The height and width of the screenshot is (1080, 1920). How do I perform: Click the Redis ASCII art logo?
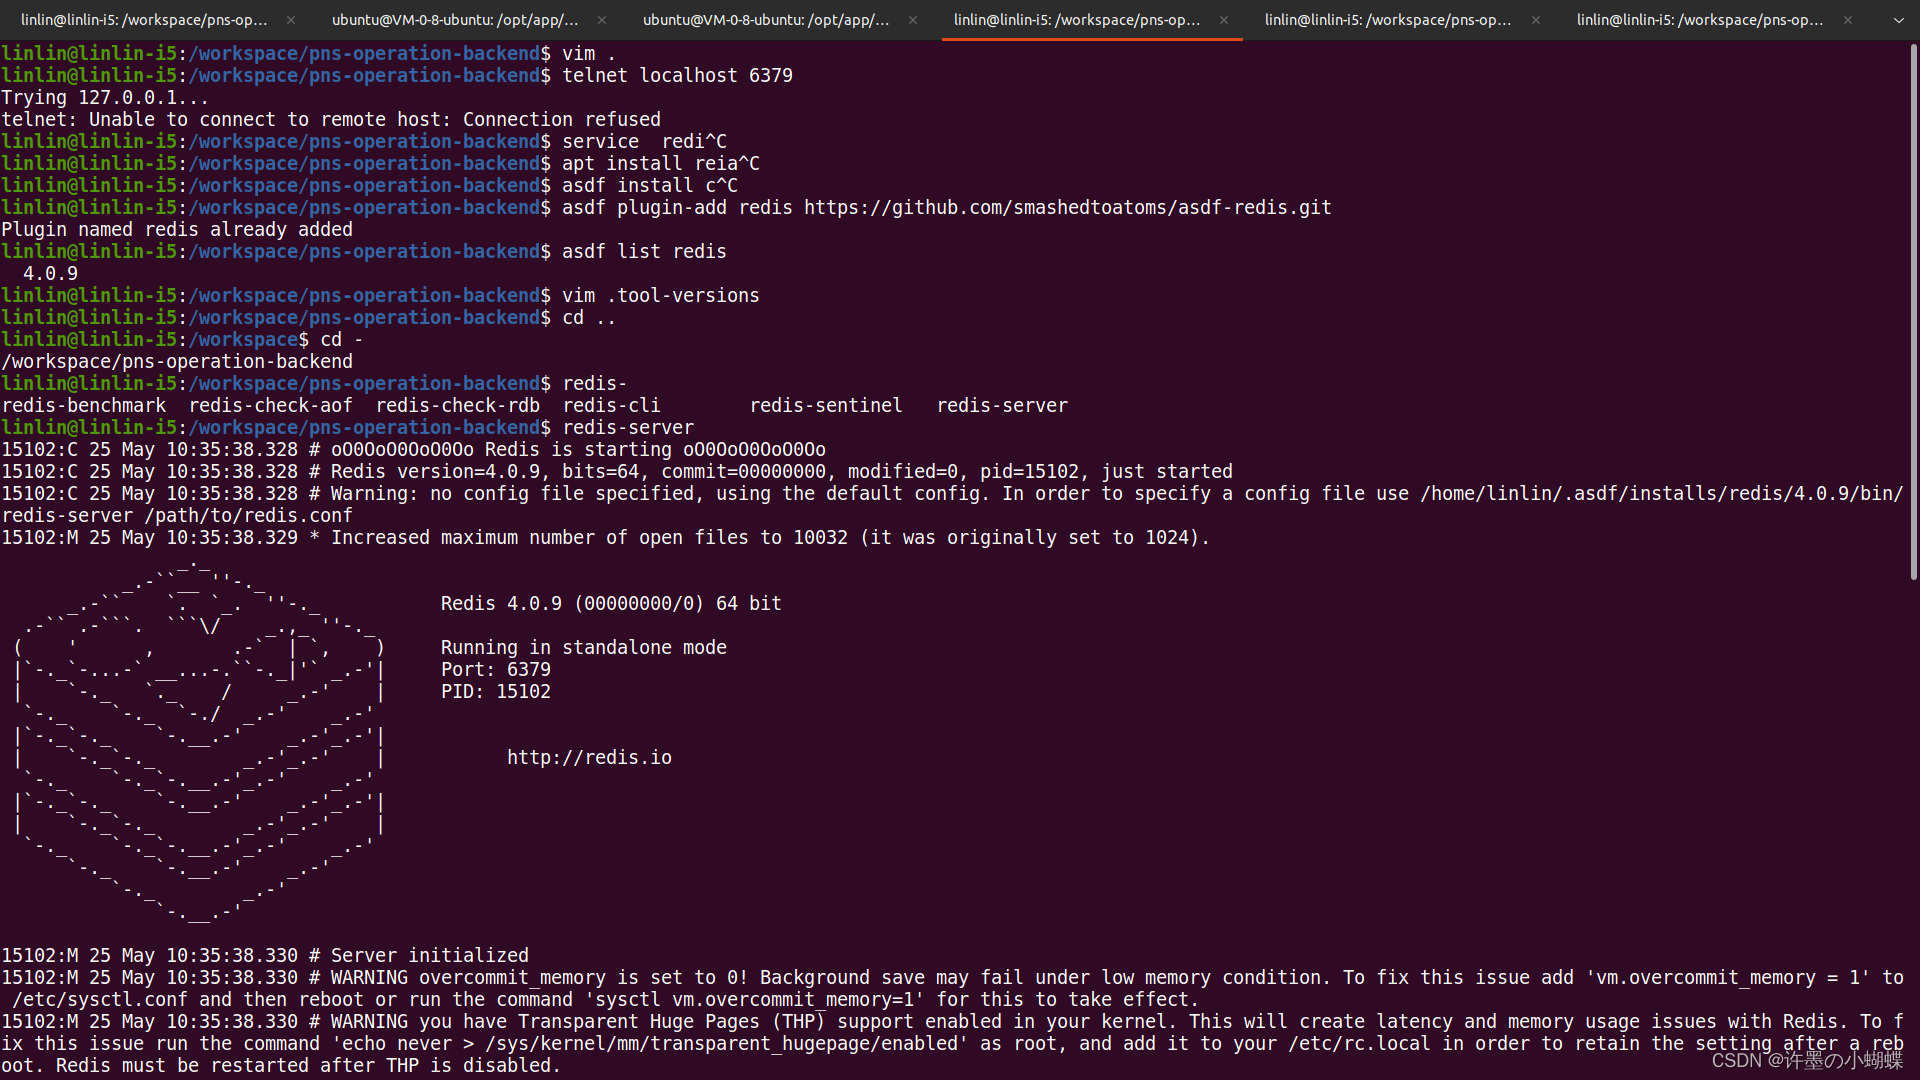(x=198, y=745)
